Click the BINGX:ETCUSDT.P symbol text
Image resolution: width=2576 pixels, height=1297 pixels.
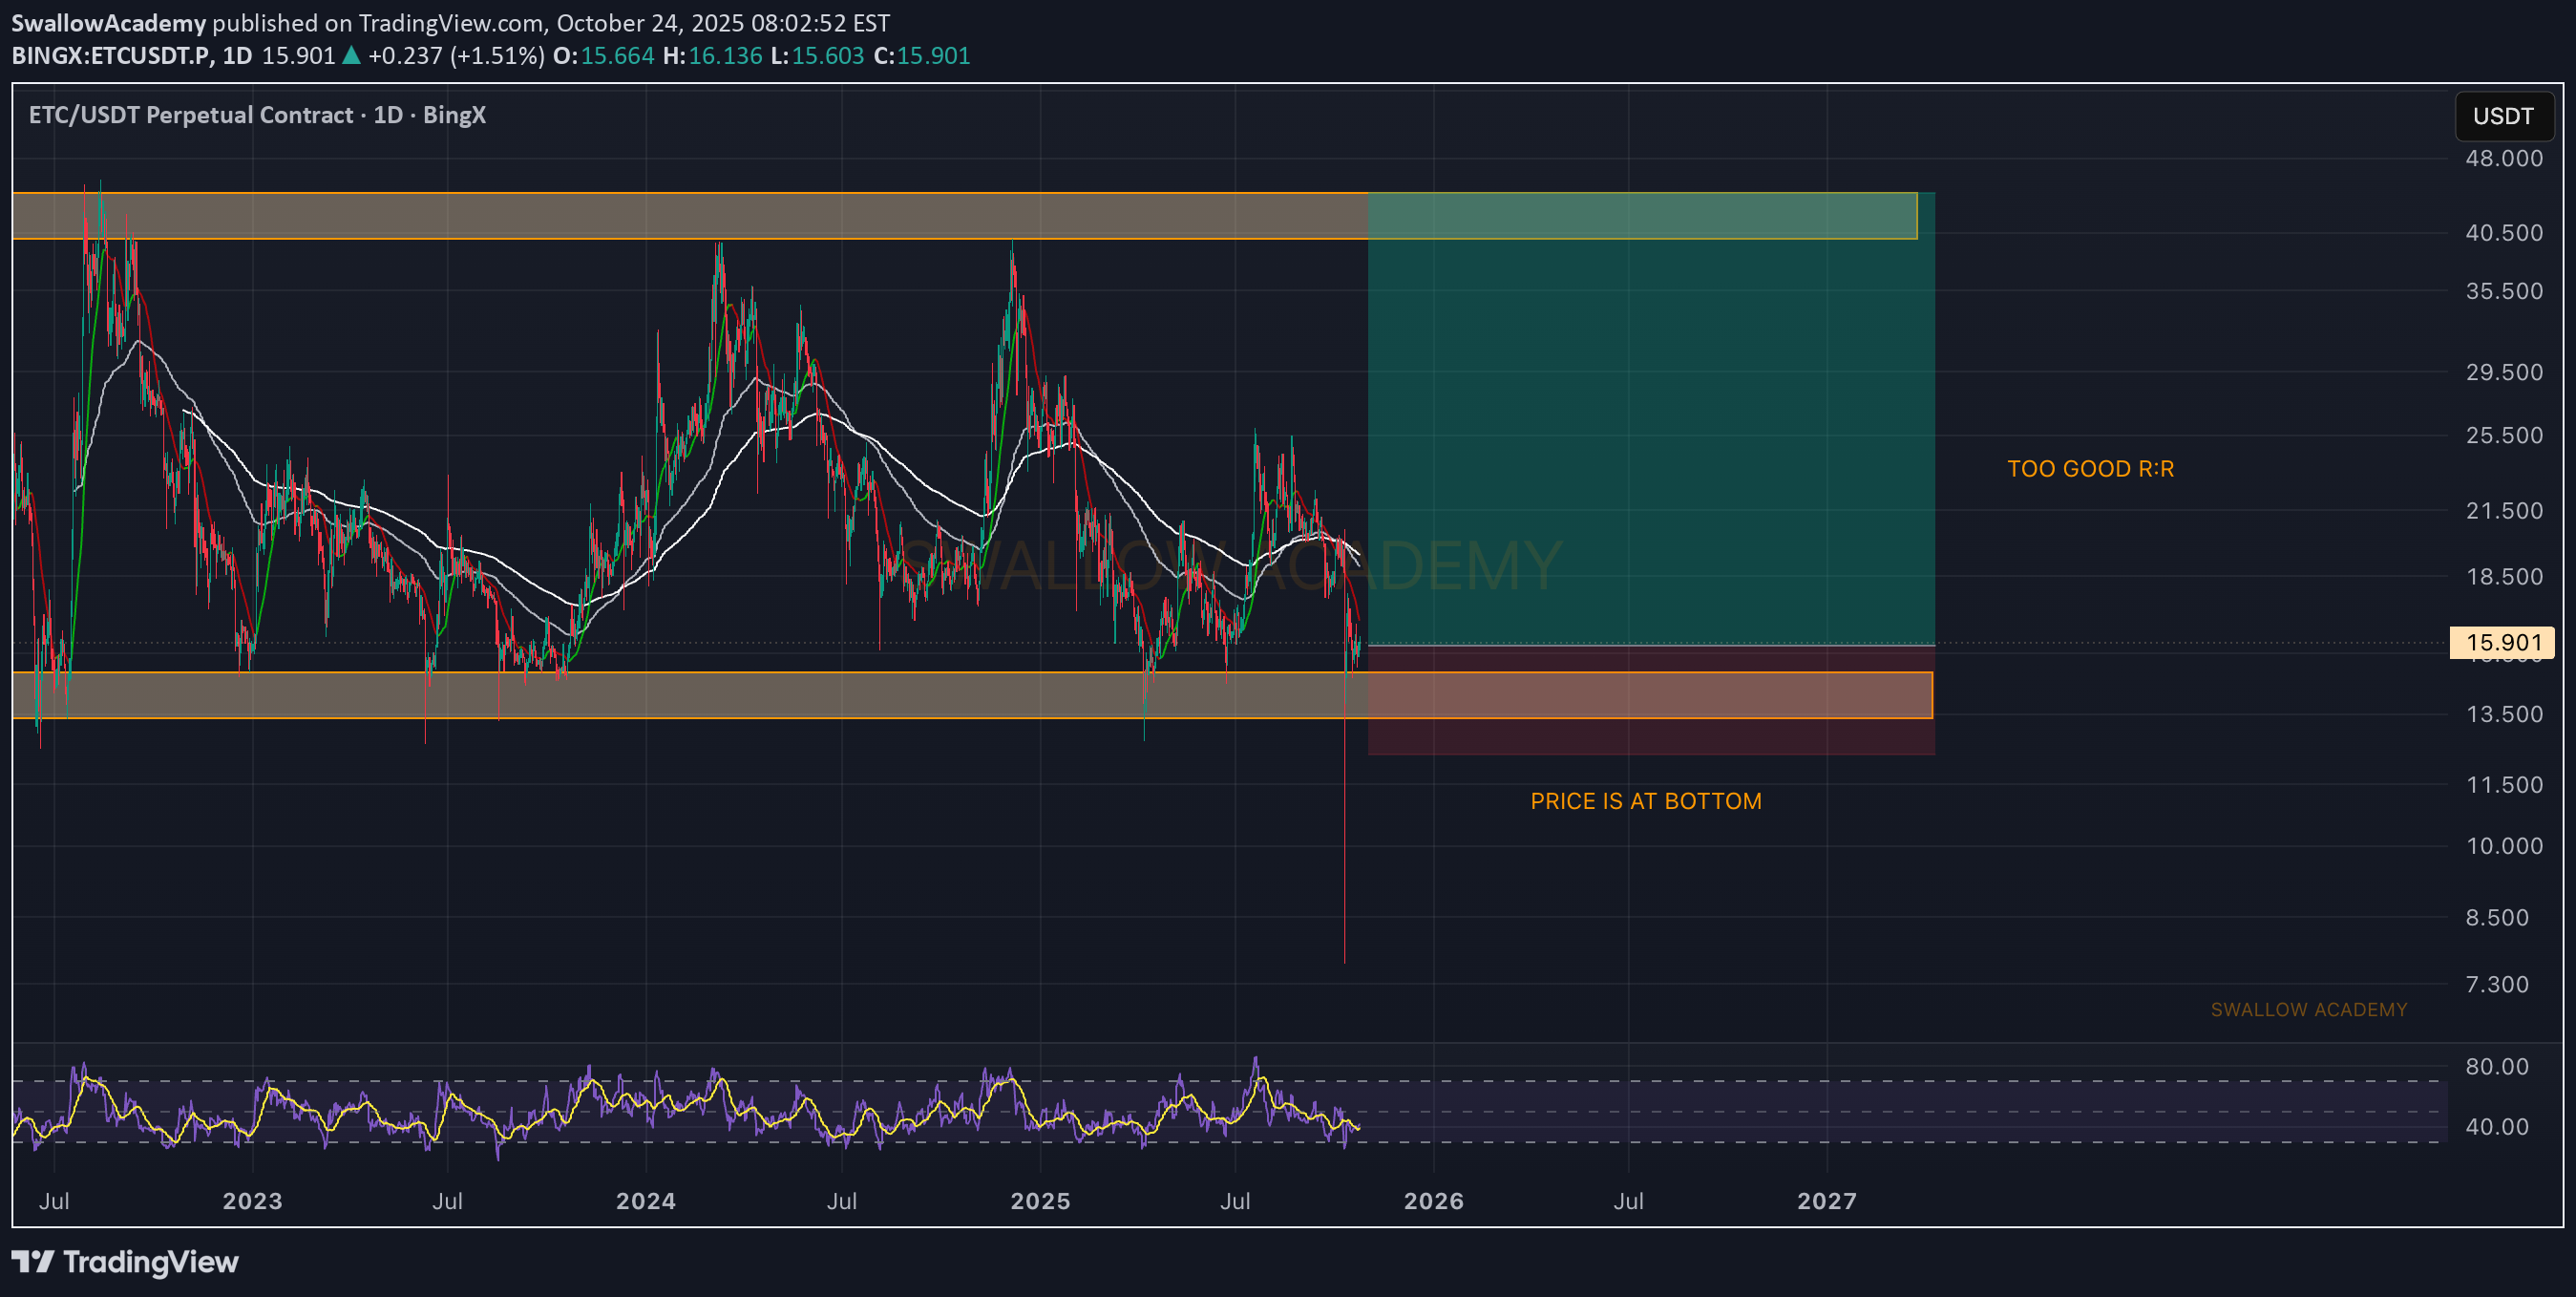111,55
